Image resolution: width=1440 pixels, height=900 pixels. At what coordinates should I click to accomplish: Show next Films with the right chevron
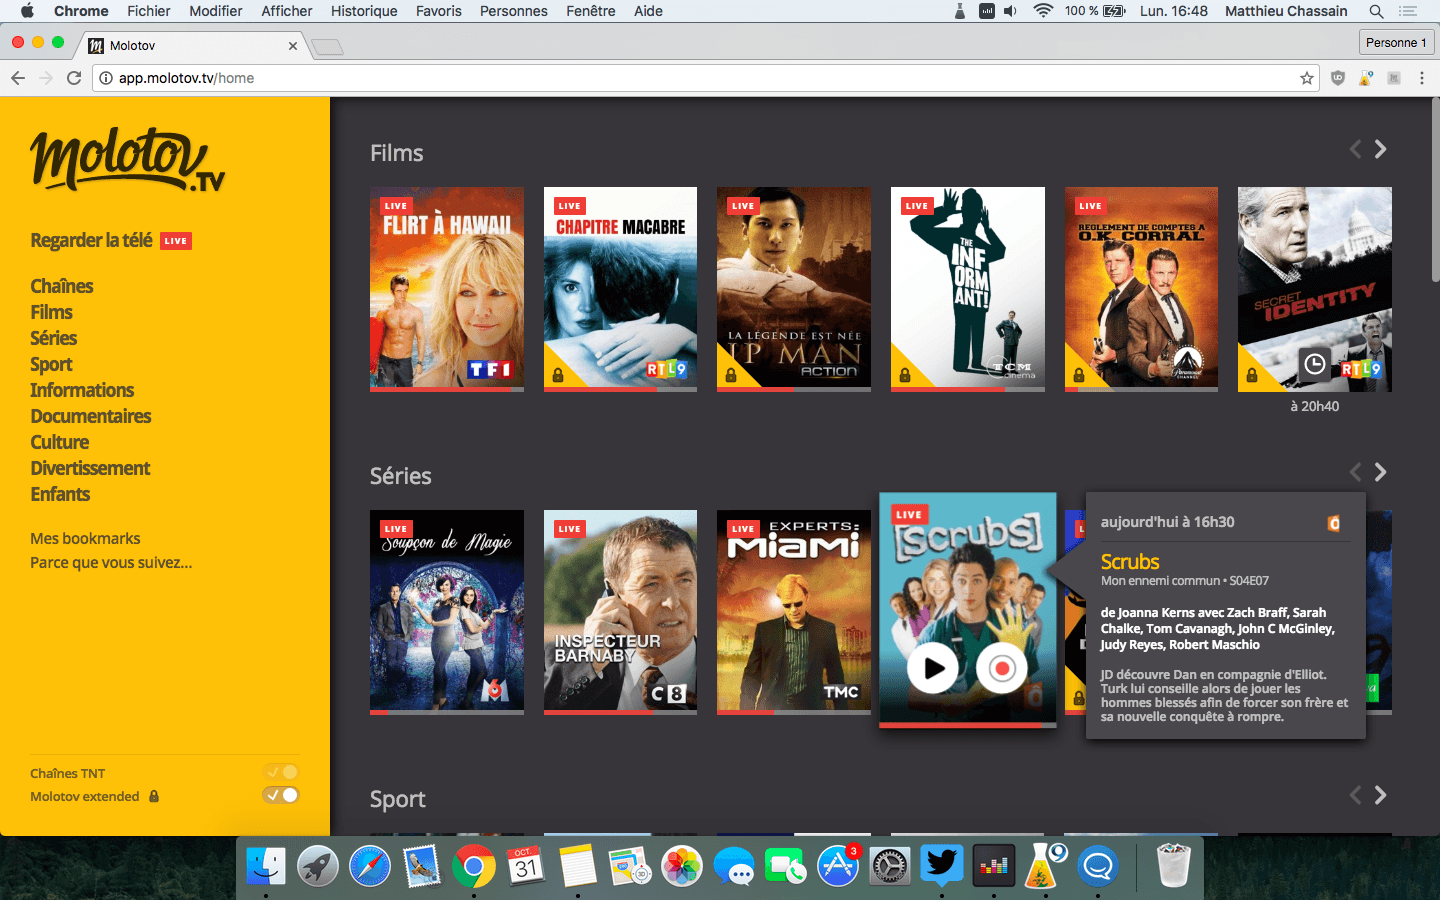[x=1381, y=149]
